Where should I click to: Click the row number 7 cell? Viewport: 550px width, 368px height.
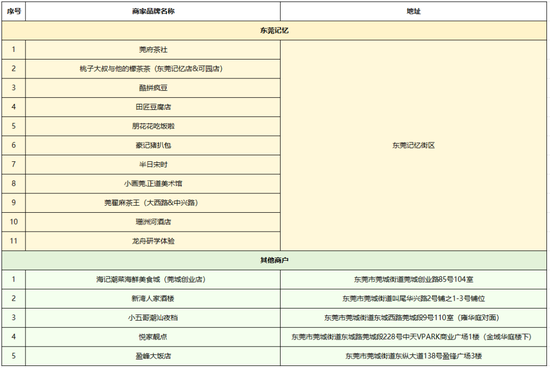click(x=14, y=165)
